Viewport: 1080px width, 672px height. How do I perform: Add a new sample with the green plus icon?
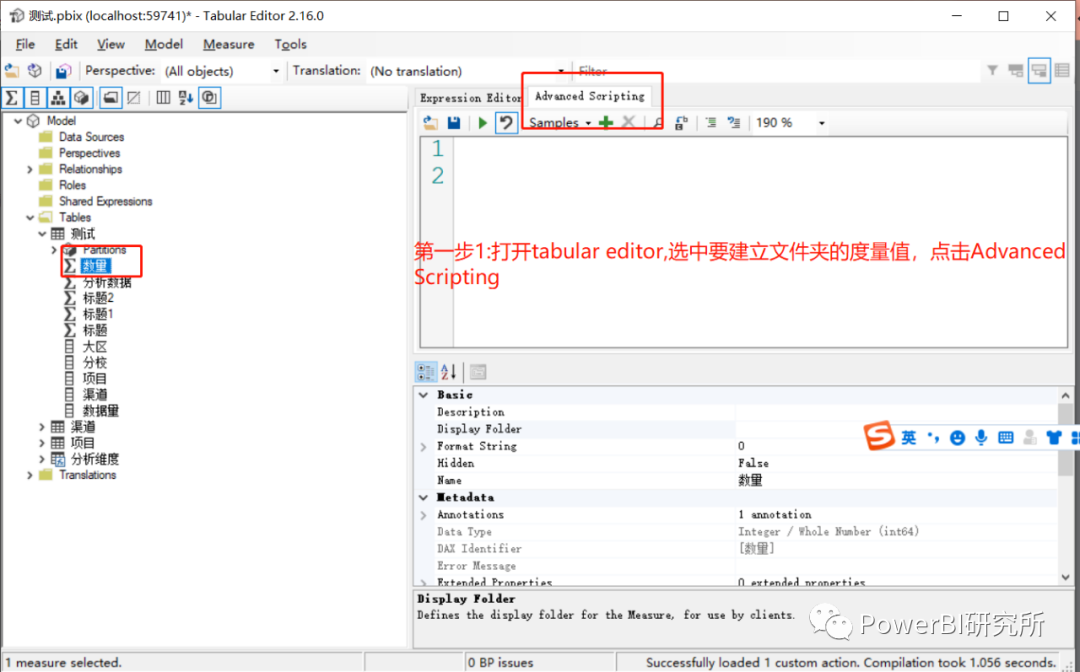[x=606, y=122]
